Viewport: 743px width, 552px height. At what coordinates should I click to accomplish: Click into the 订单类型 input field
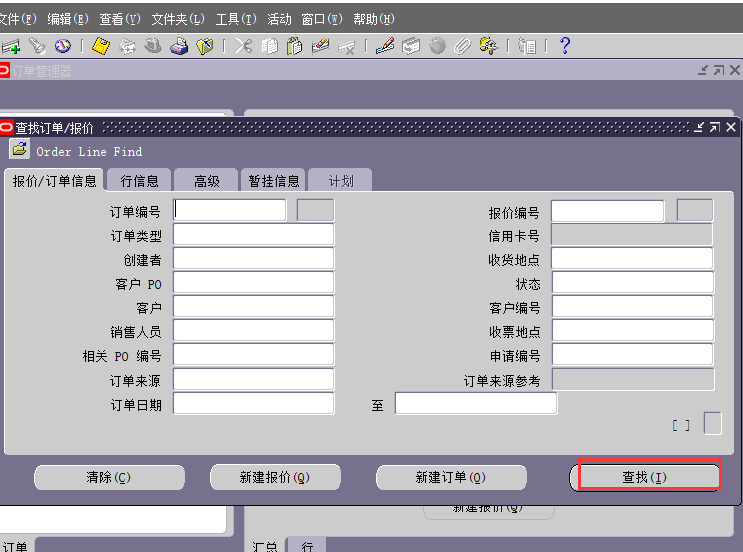click(253, 235)
